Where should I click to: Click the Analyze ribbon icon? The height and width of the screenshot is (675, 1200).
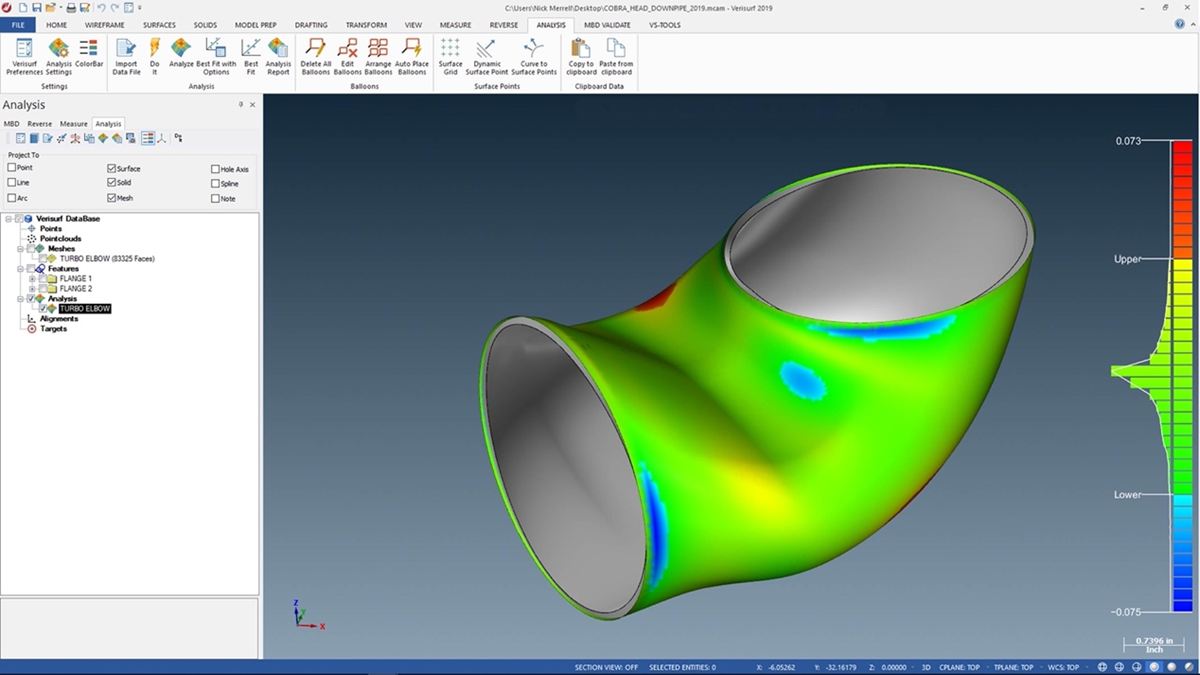[x=181, y=49]
